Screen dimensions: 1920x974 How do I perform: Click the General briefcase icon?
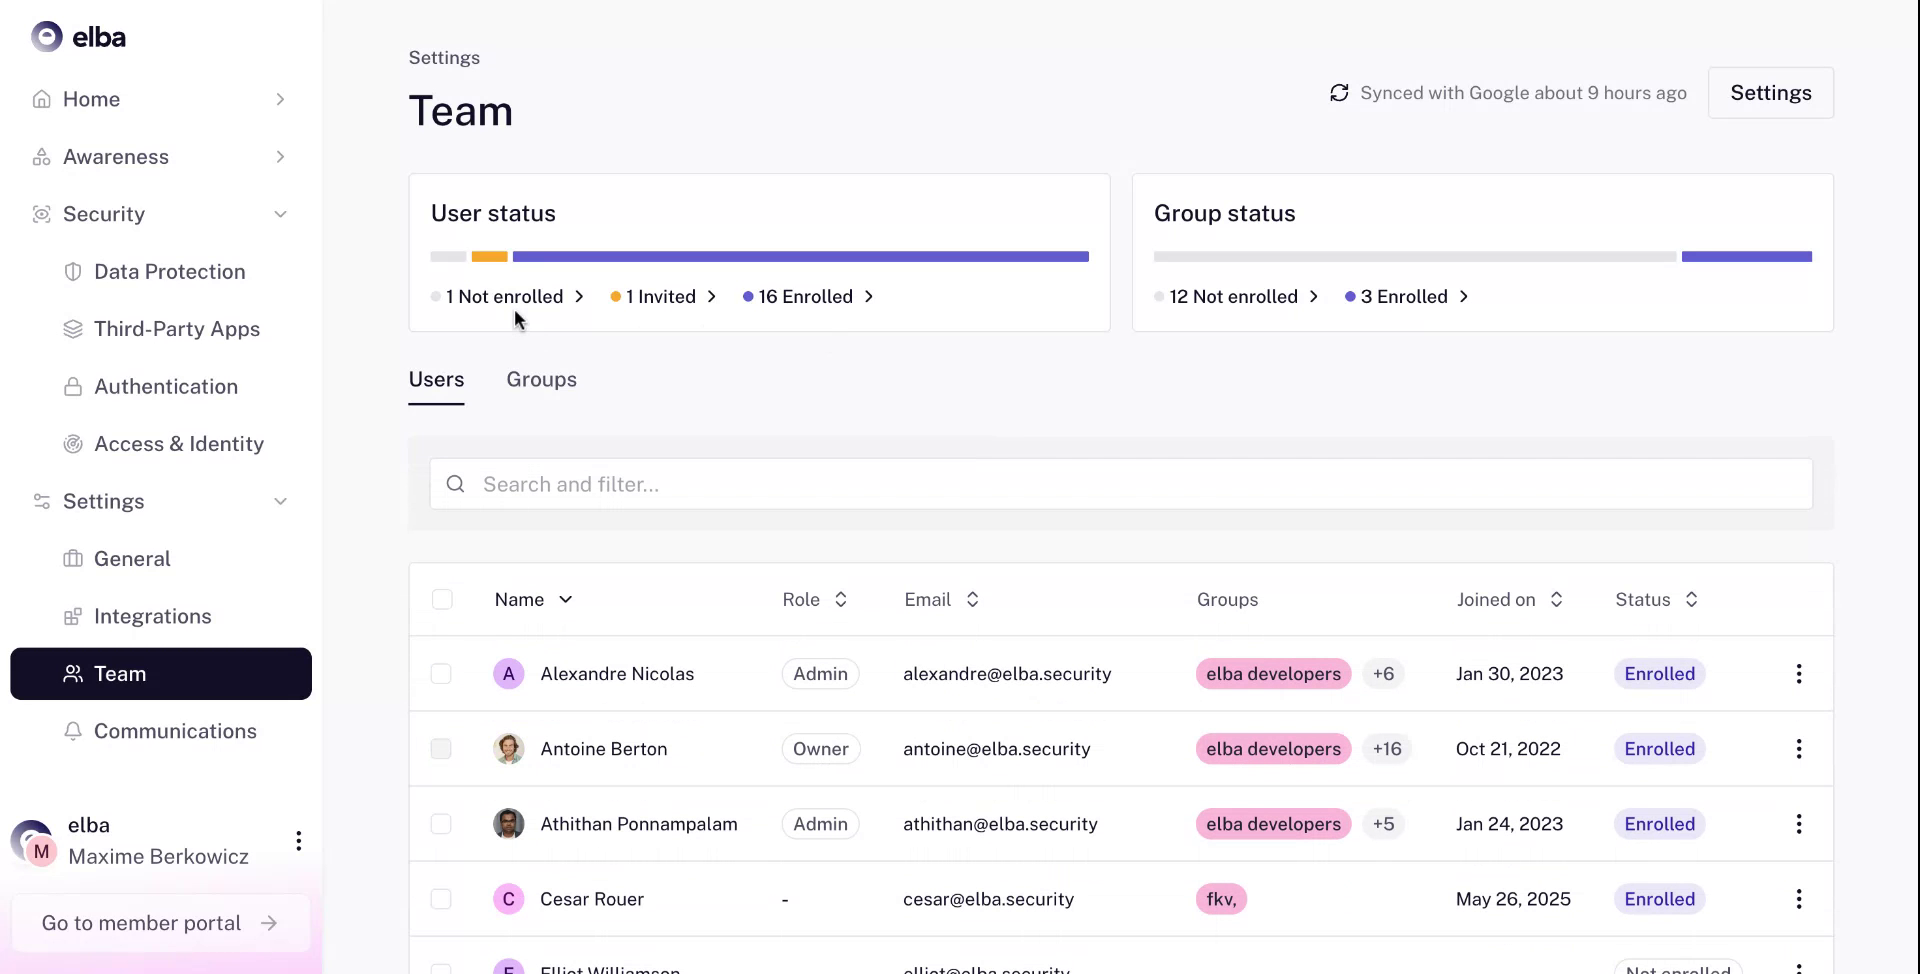point(73,559)
